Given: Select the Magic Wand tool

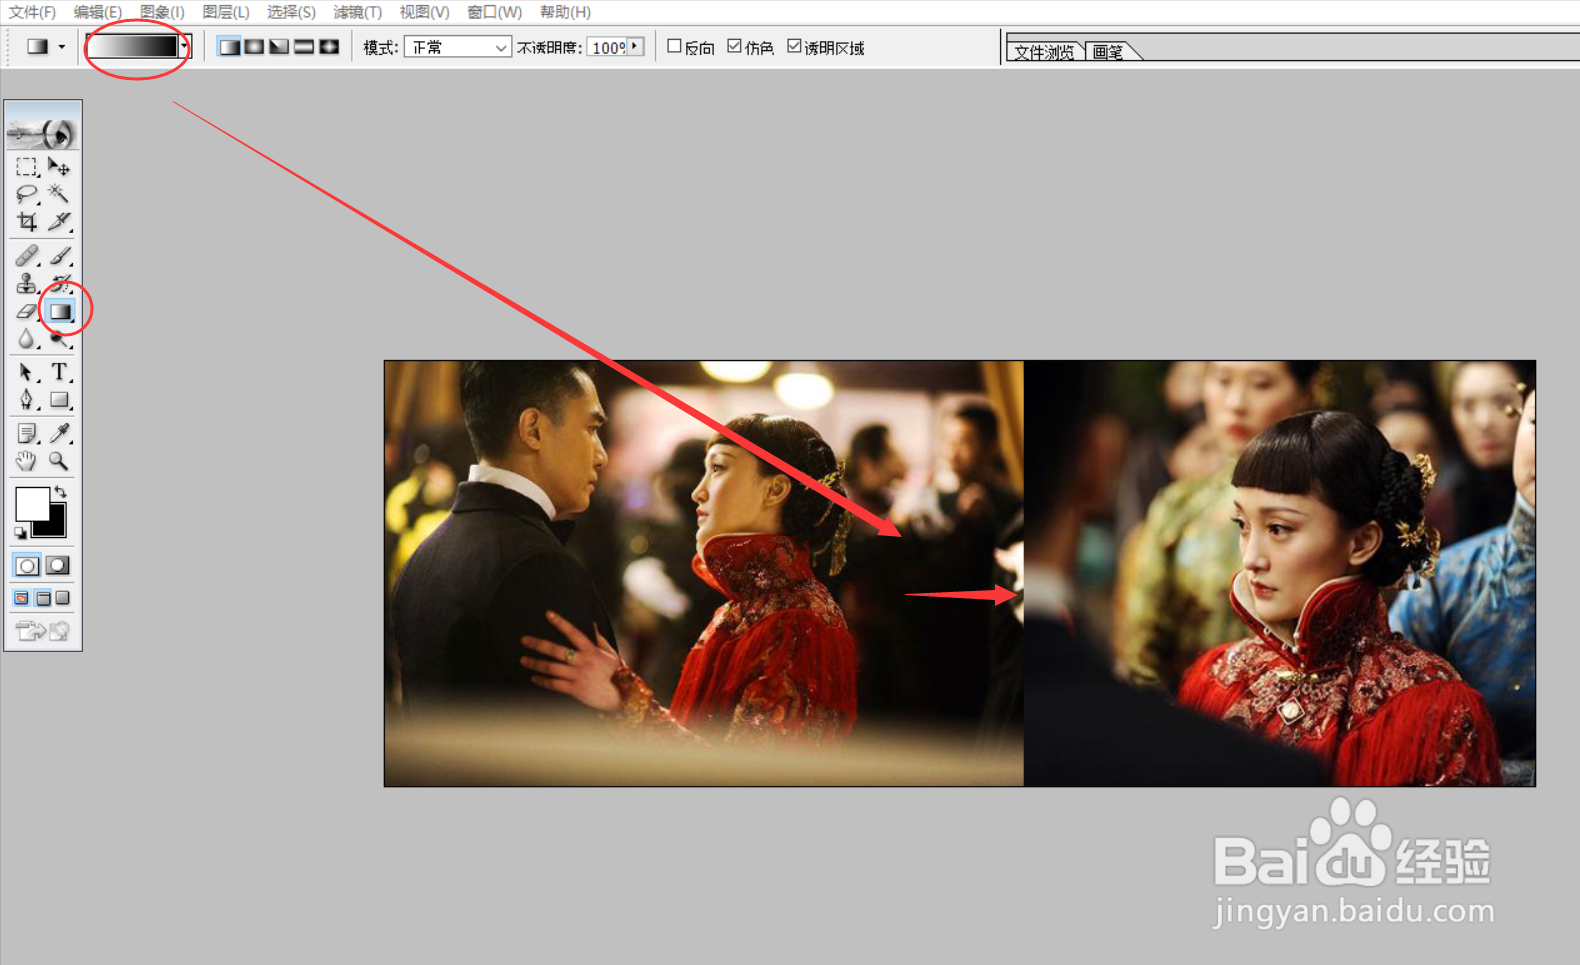Looking at the screenshot, I should (x=59, y=194).
